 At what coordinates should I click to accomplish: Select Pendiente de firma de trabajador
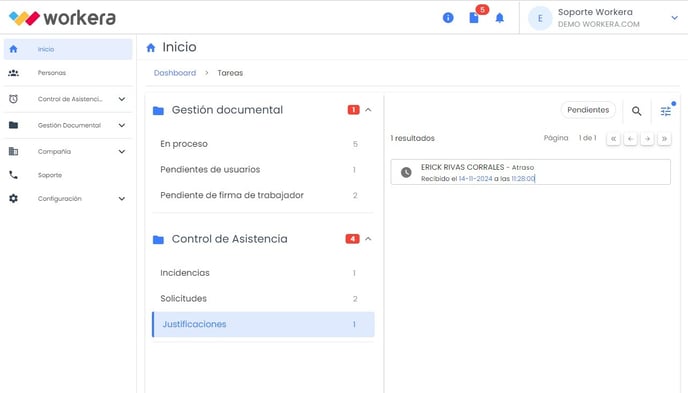[x=263, y=195]
